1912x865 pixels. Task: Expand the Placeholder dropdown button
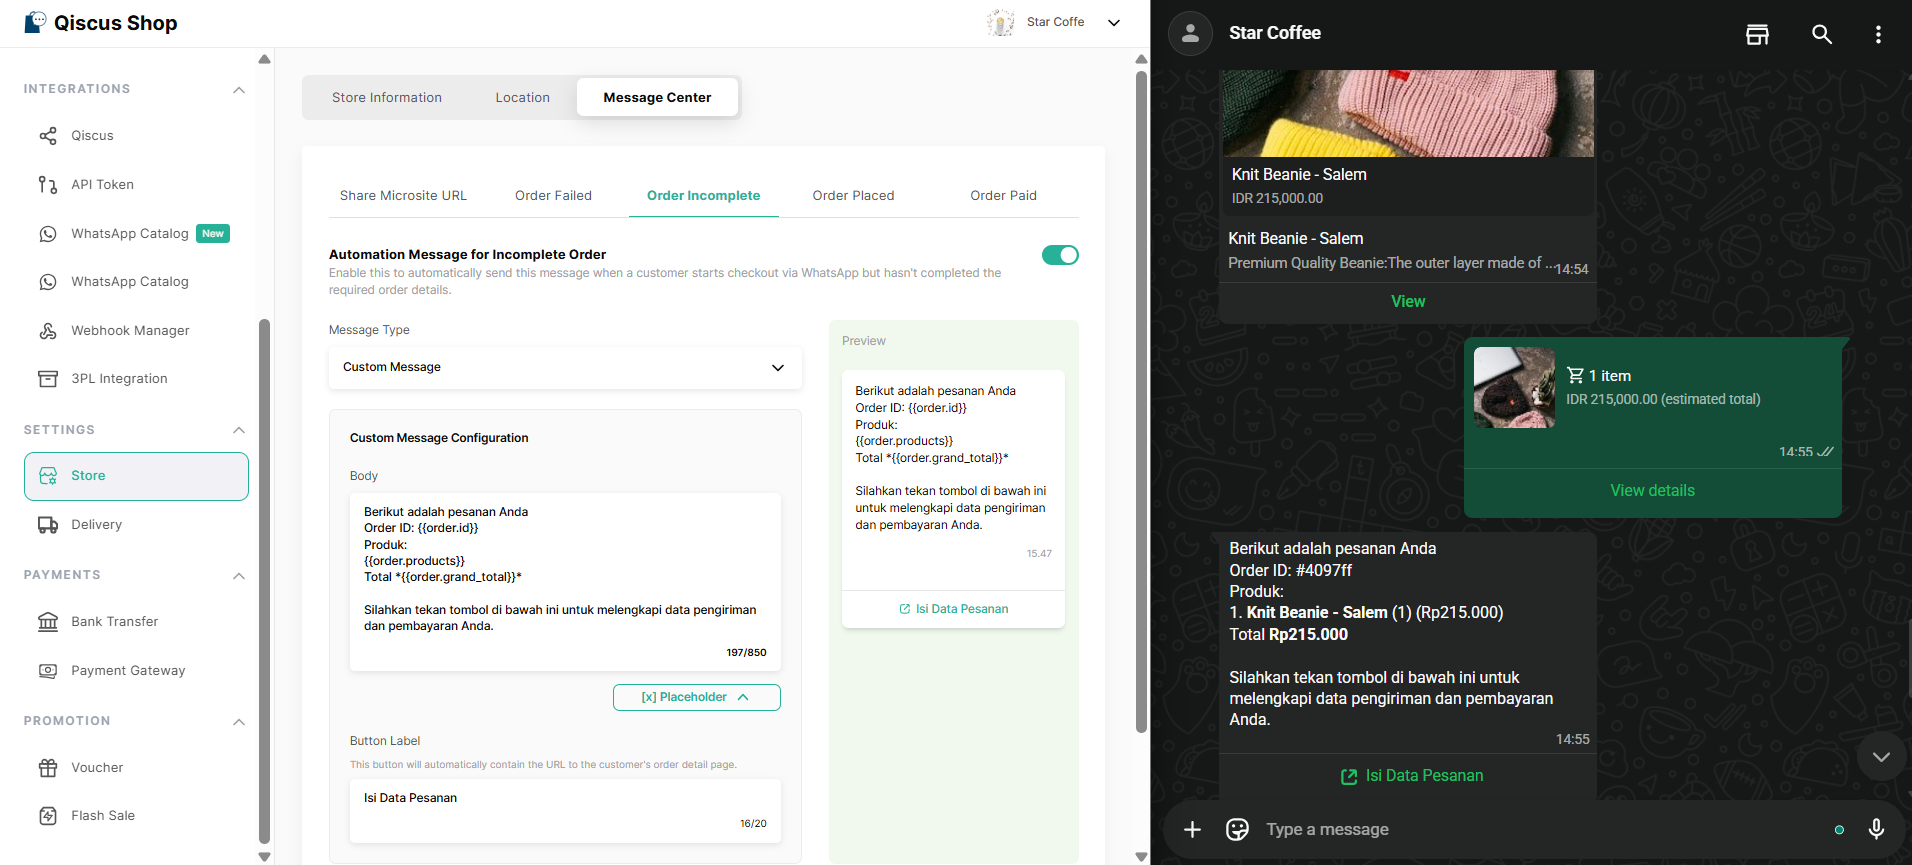[x=697, y=697]
